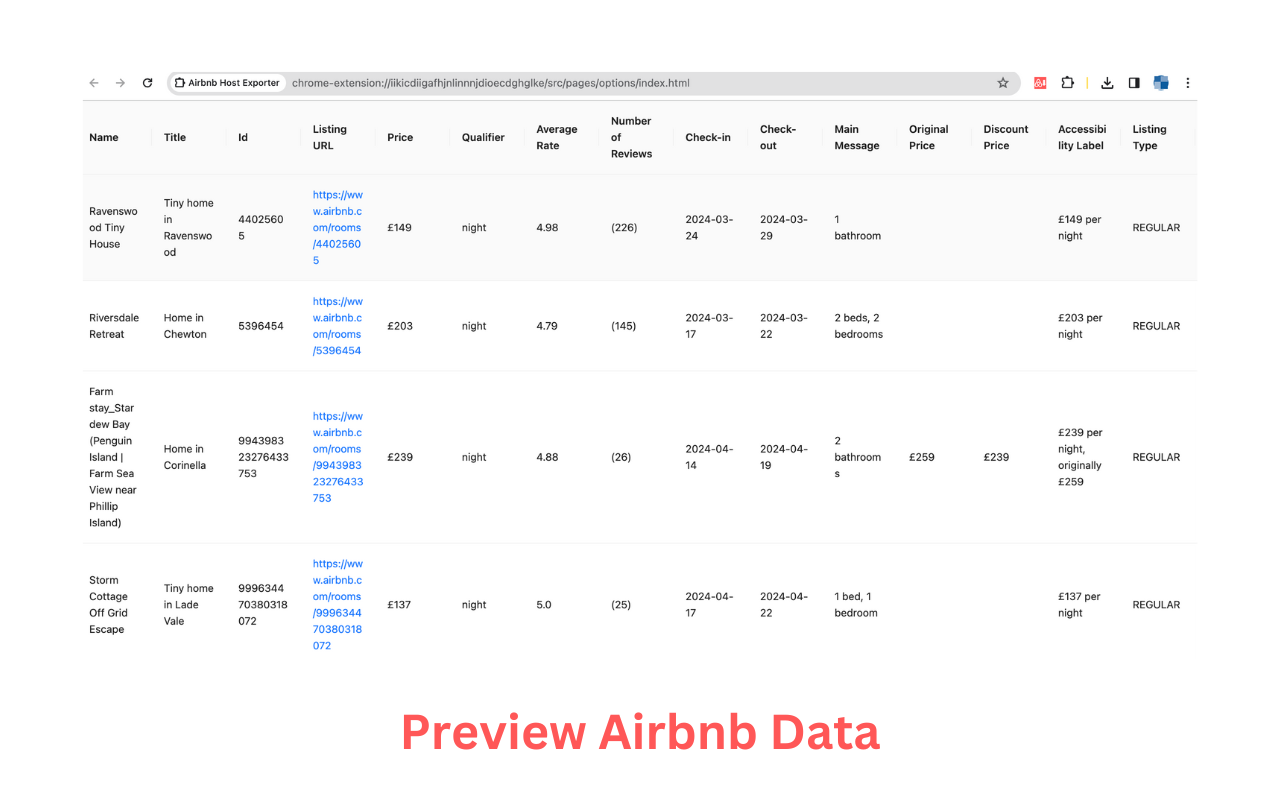Open Riverside Retreat listing URL 5396454

[337, 326]
